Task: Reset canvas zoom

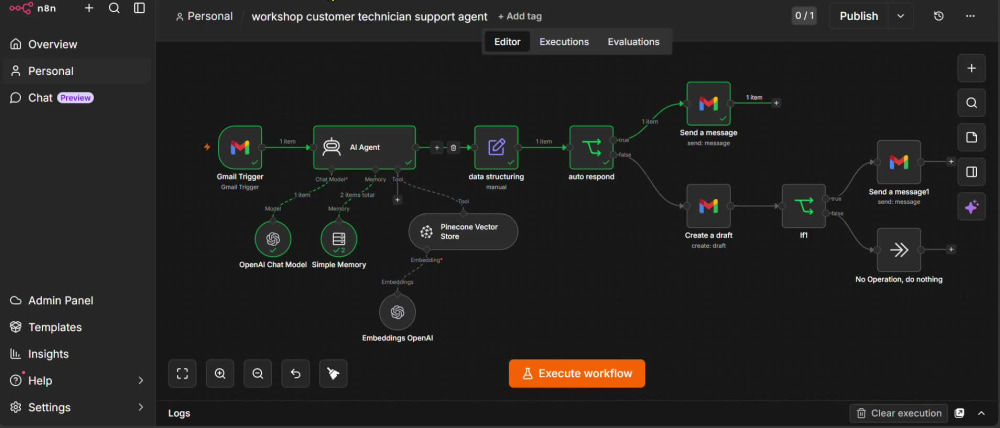Action: pos(295,374)
